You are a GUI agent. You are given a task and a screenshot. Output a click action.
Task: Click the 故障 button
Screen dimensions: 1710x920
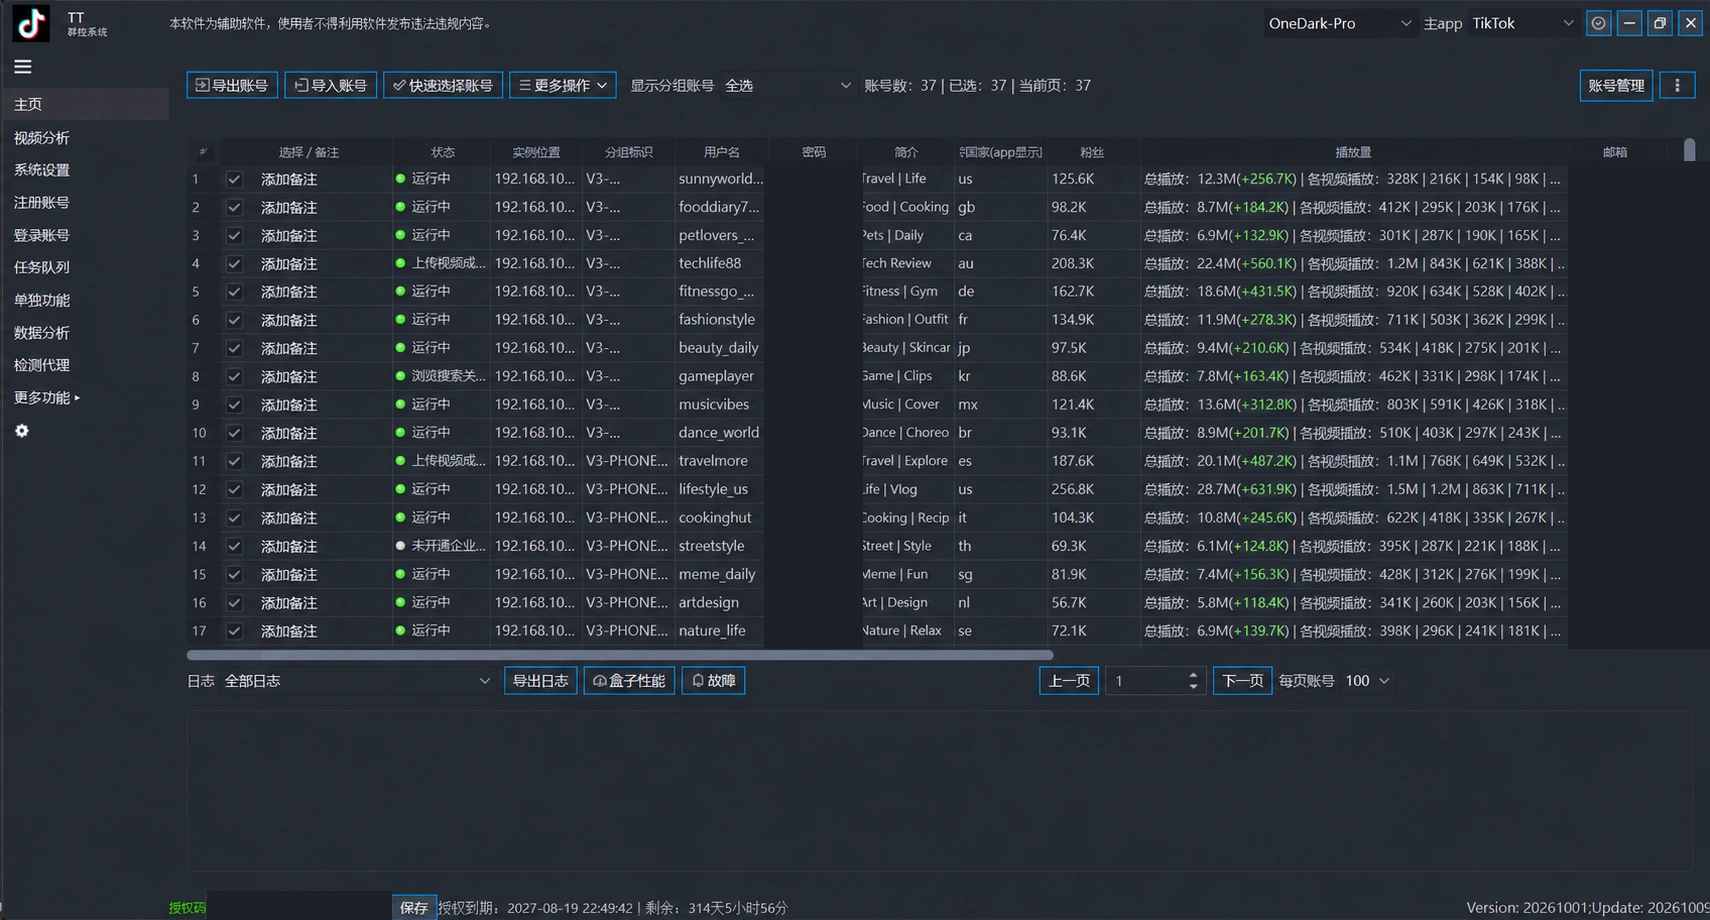(713, 681)
